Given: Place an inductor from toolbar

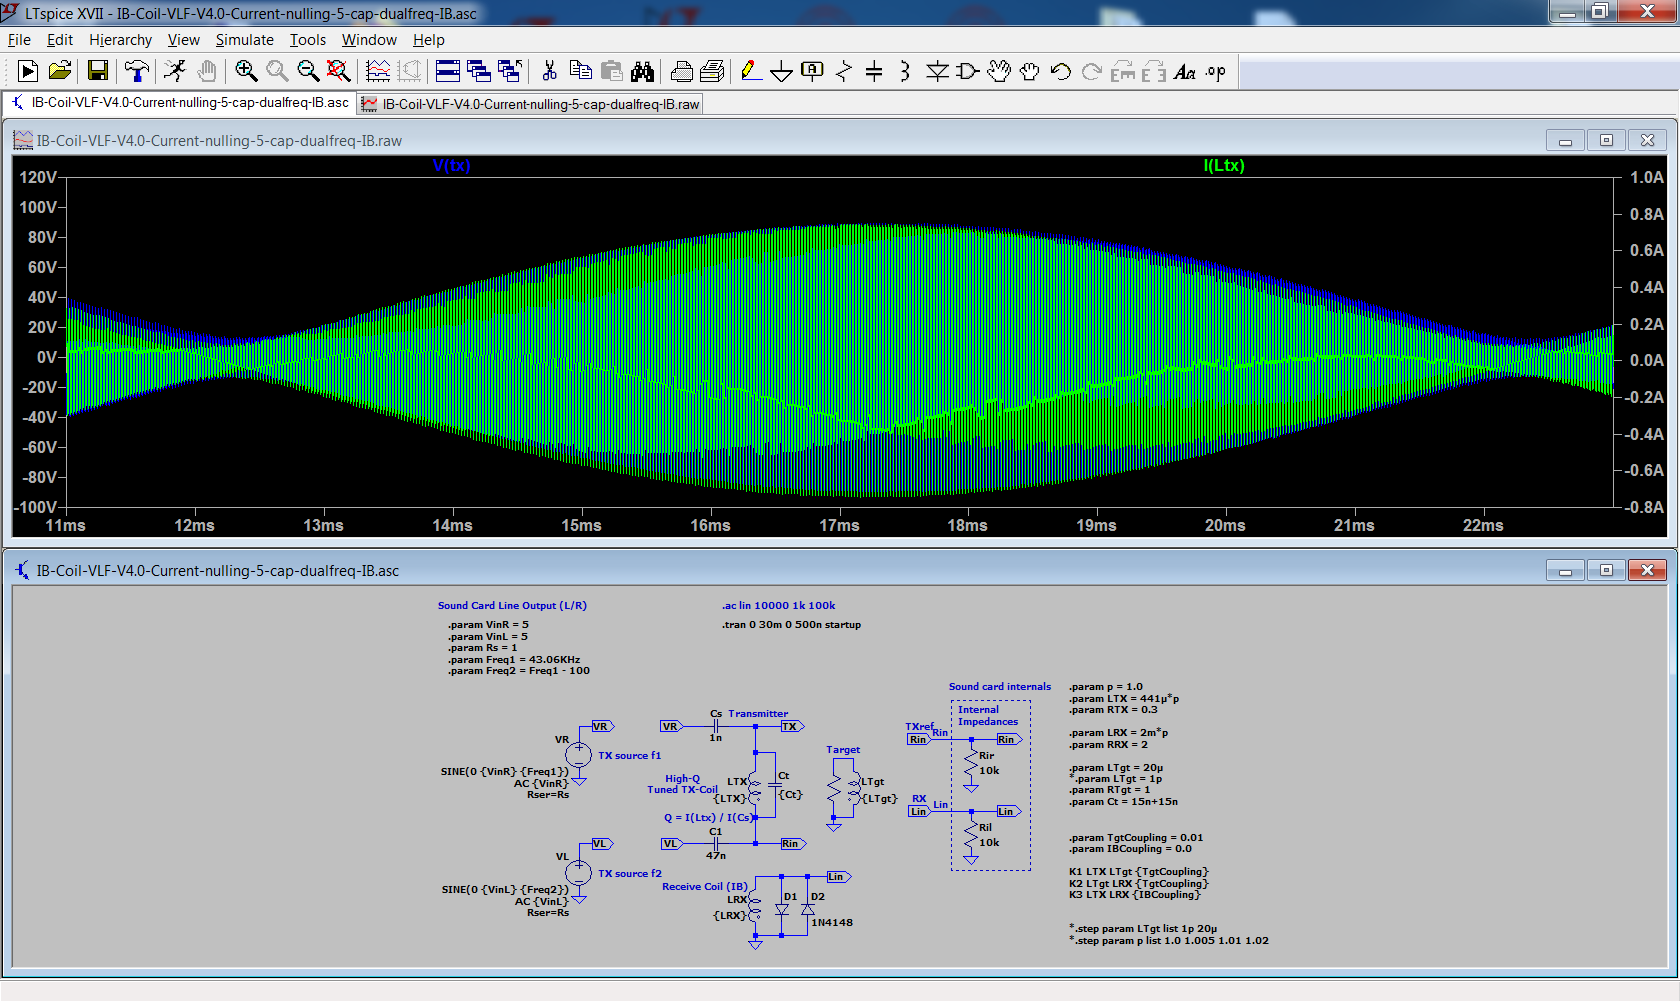Looking at the screenshot, I should pos(905,71).
